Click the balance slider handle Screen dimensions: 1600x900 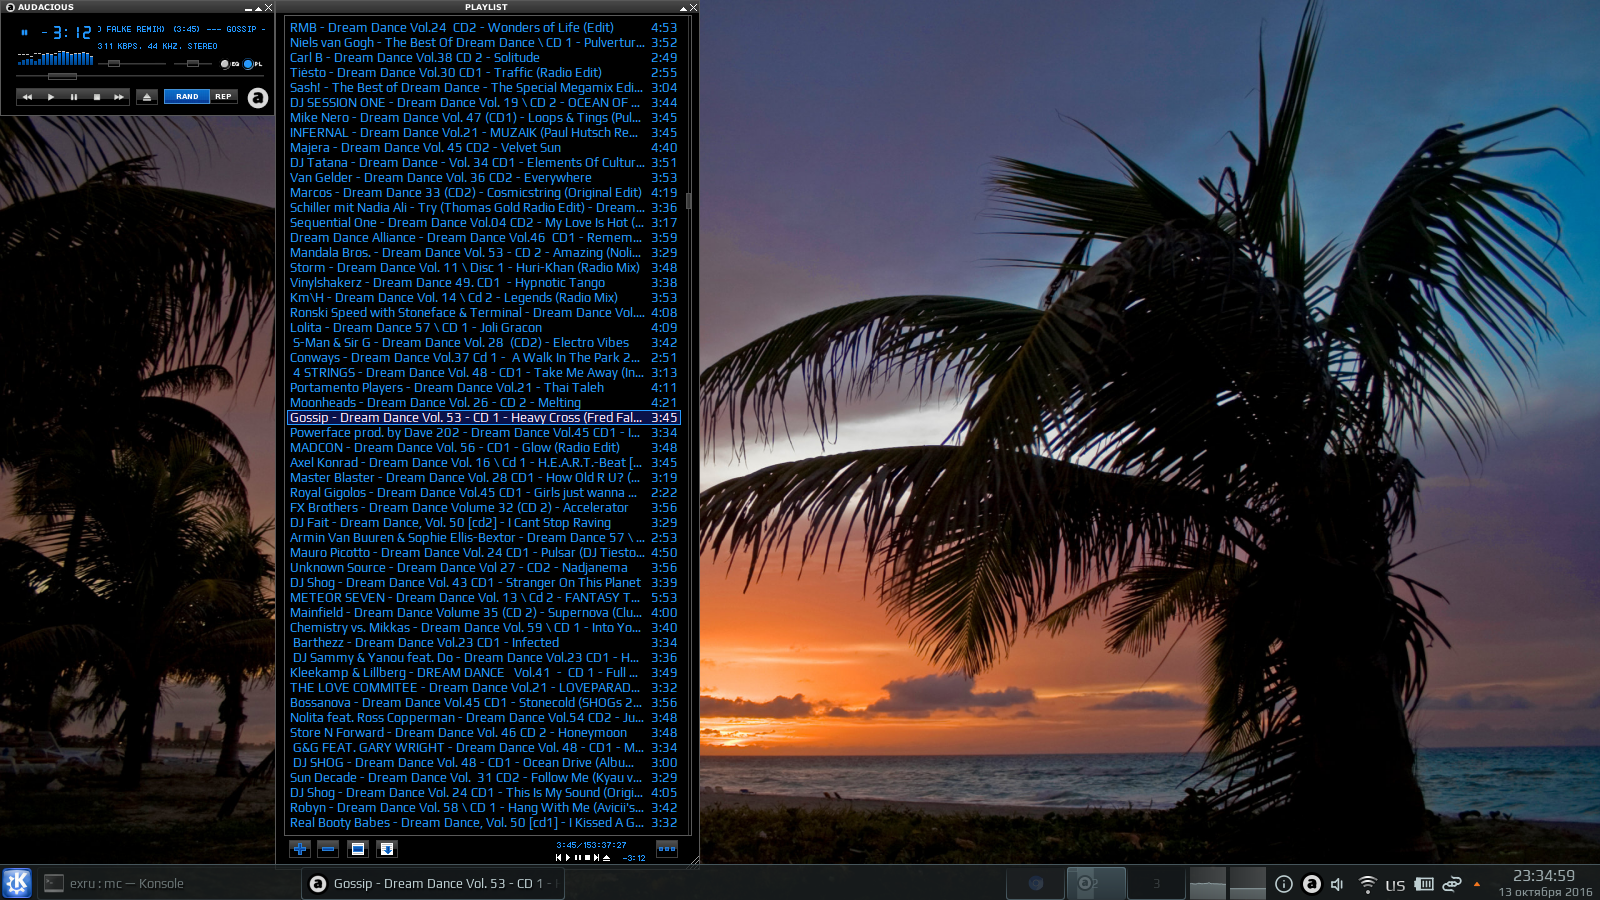pos(193,63)
